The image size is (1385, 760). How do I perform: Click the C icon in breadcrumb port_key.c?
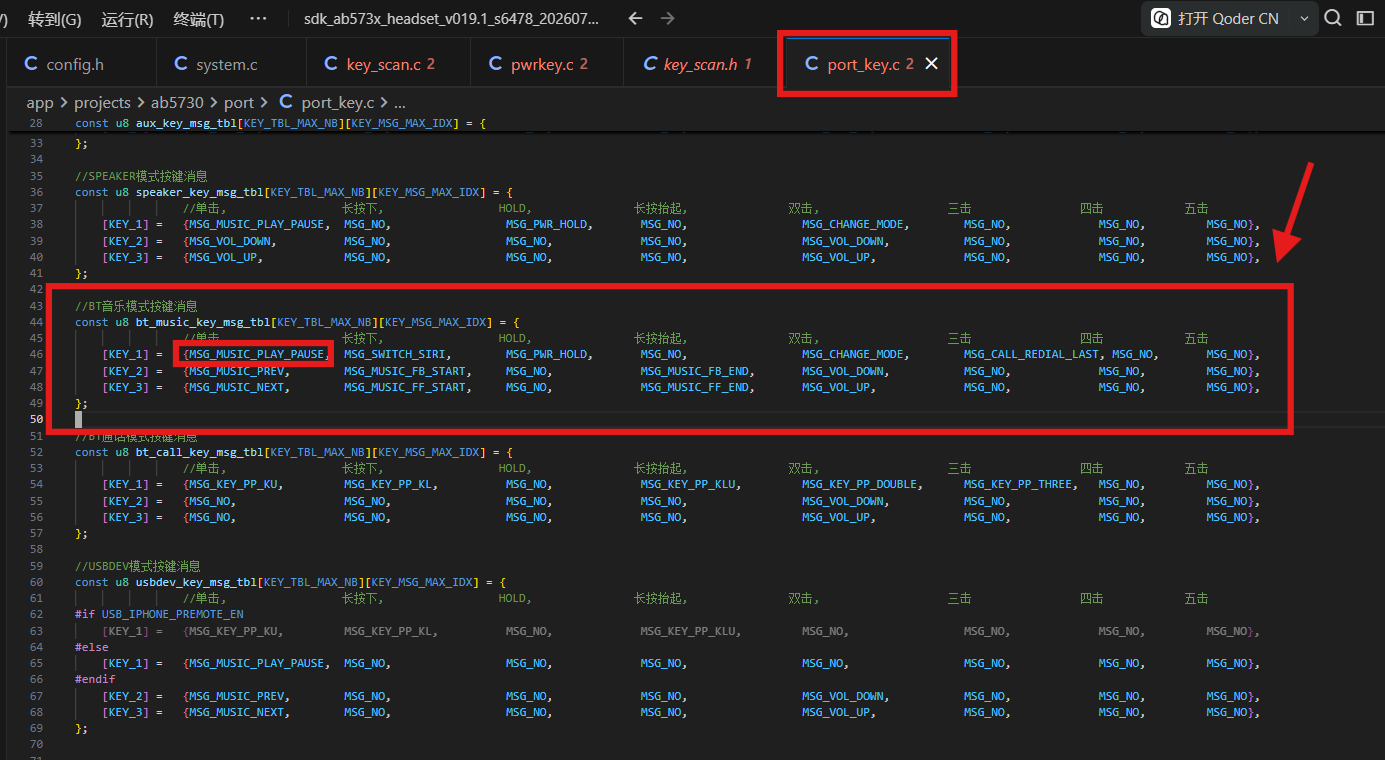pyautogui.click(x=286, y=102)
